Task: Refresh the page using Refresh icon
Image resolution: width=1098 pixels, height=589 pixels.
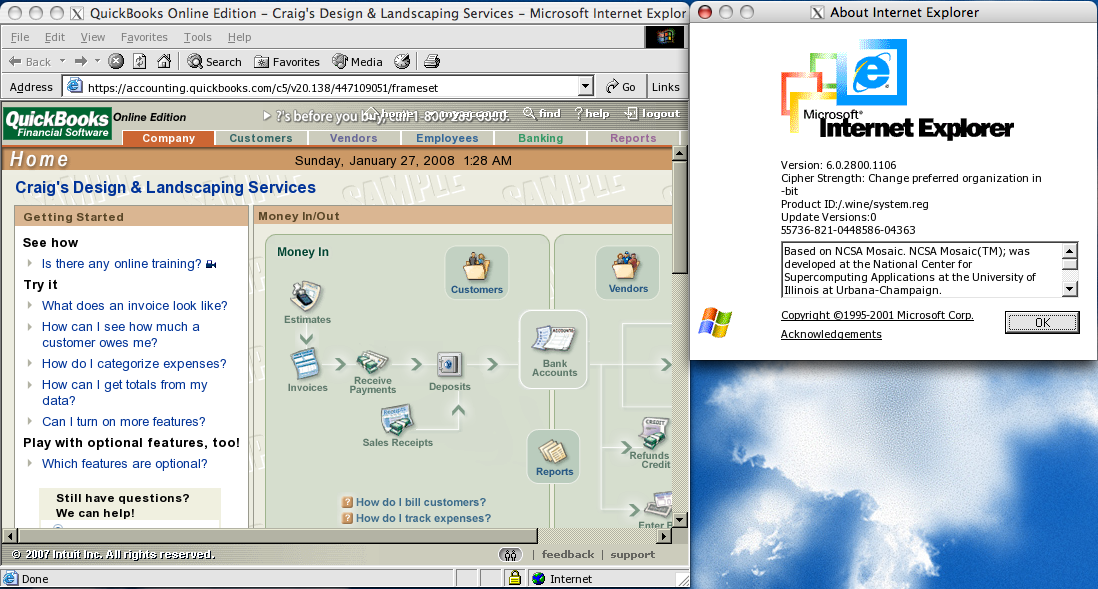Action: (x=140, y=62)
